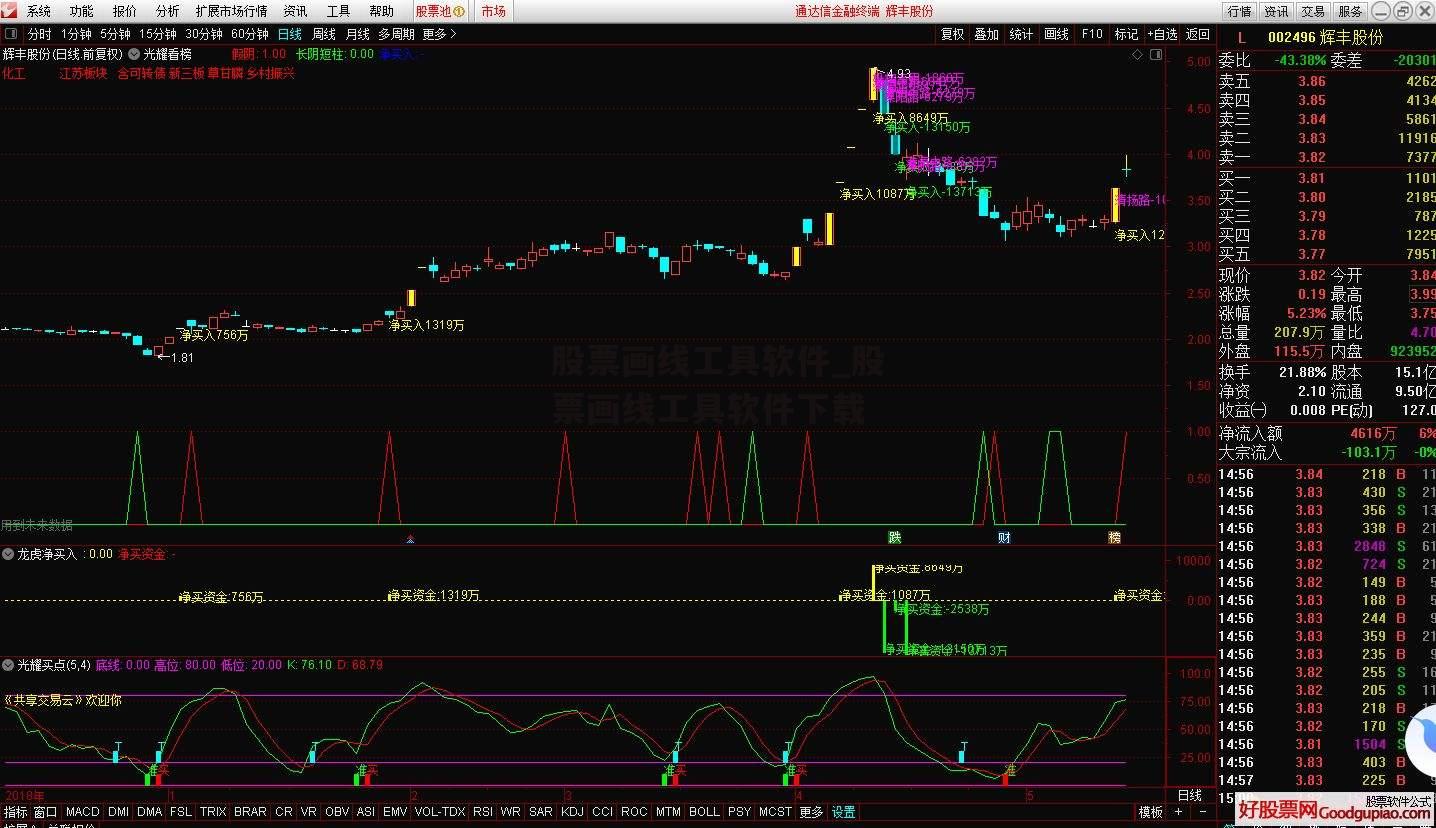Click the small triangle marker on time axis
This screenshot has height=828, width=1436.
[409, 540]
